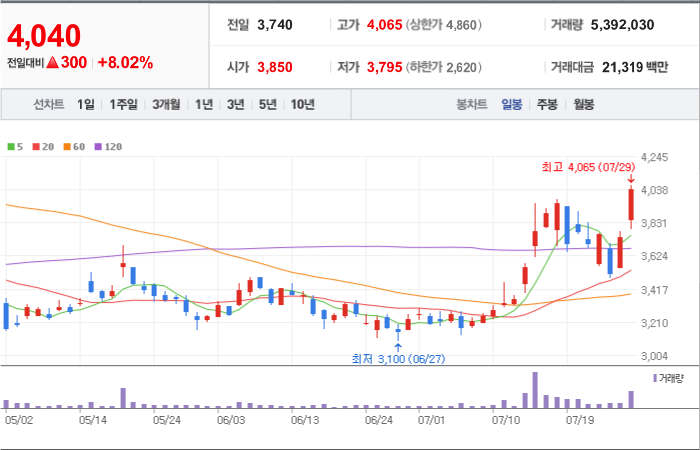The height and width of the screenshot is (450, 700).
Task: Click the 거래량 value 5,392,030
Action: click(x=622, y=25)
